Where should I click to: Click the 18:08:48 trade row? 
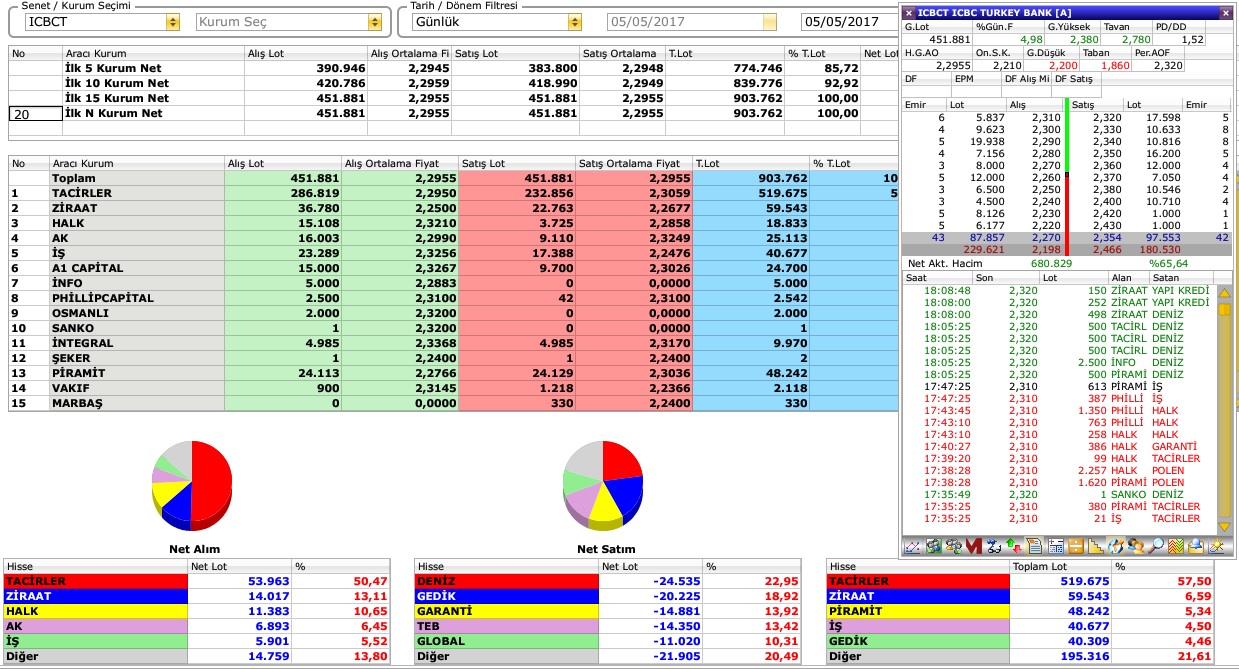[1059, 290]
